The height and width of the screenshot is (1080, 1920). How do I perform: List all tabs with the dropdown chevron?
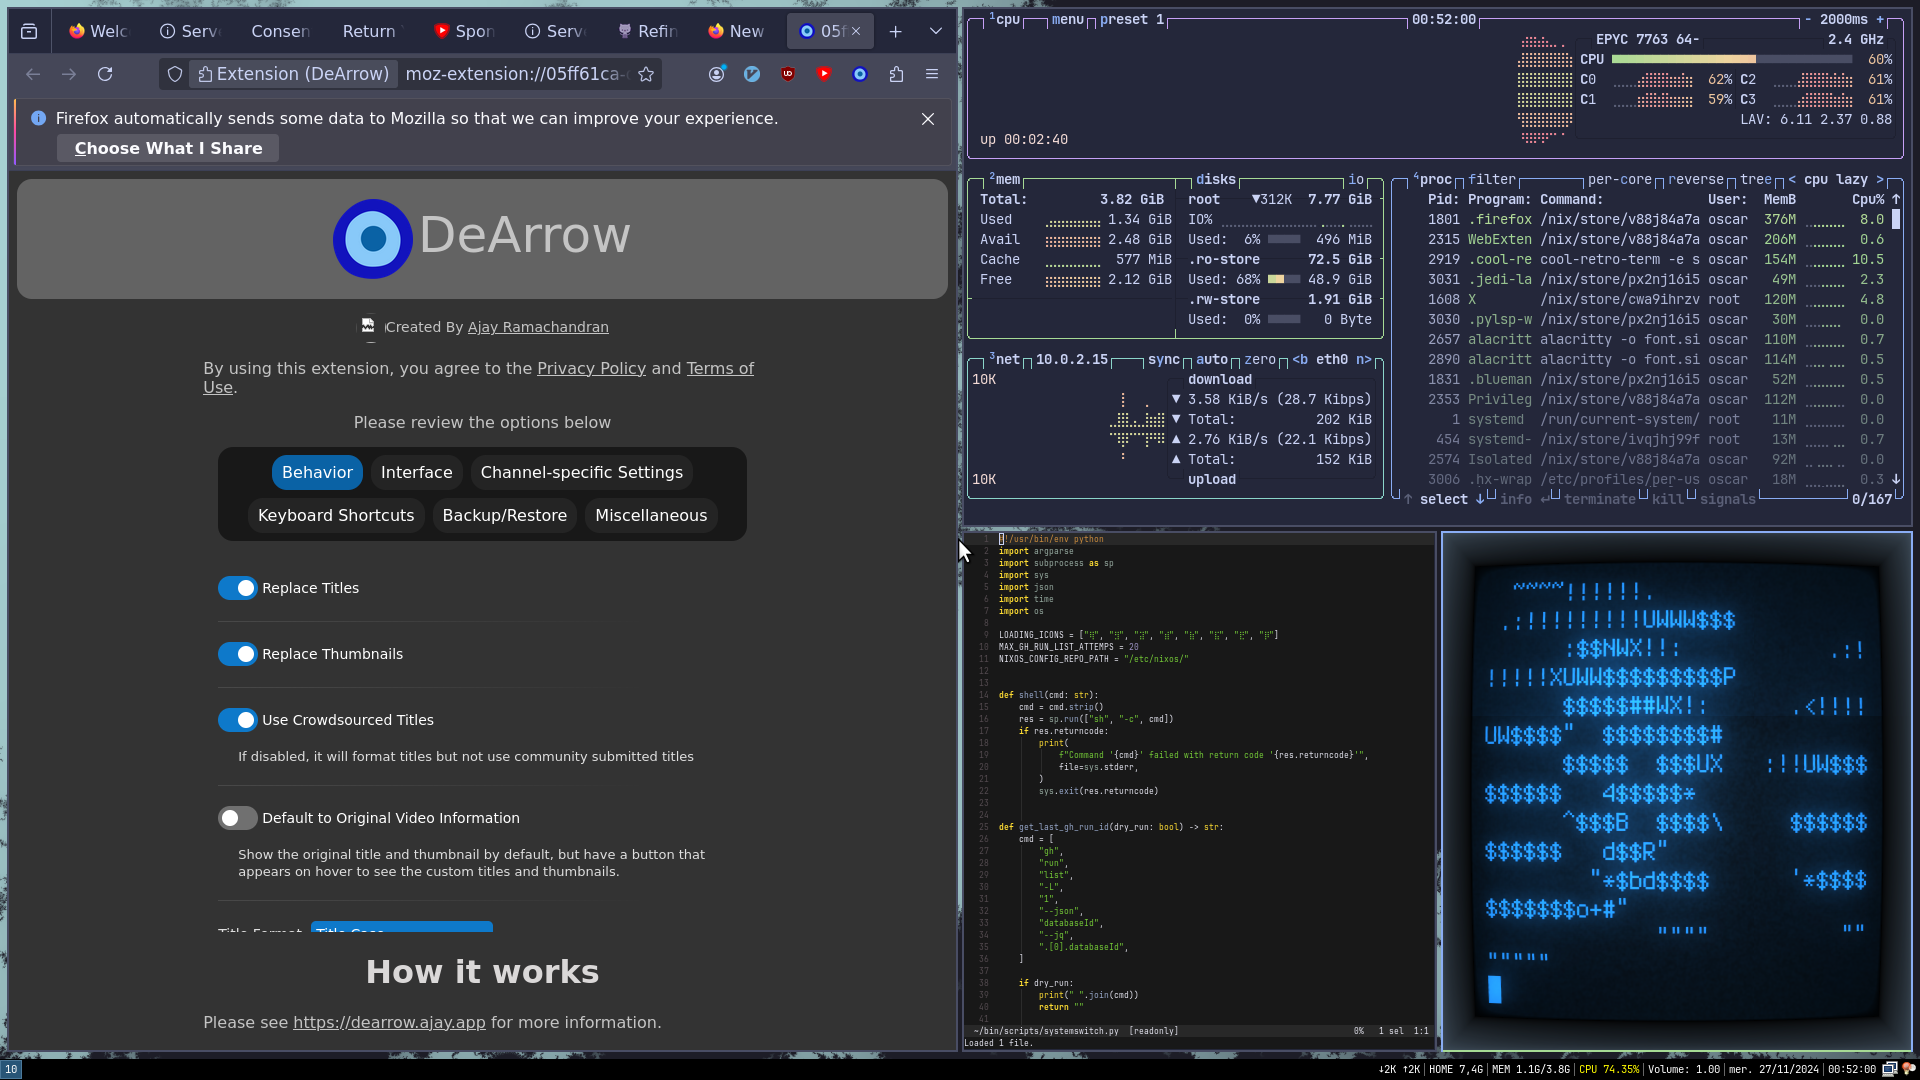point(936,32)
